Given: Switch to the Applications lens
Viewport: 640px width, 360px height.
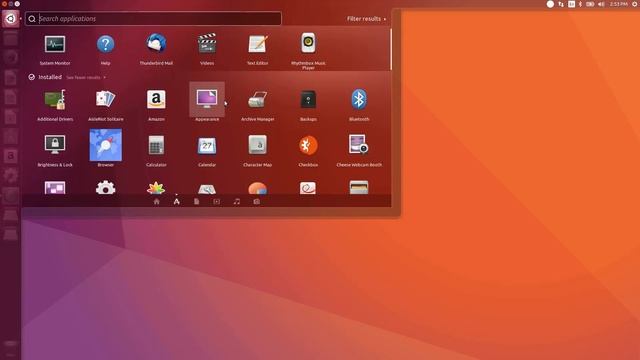Looking at the screenshot, I should (176, 202).
